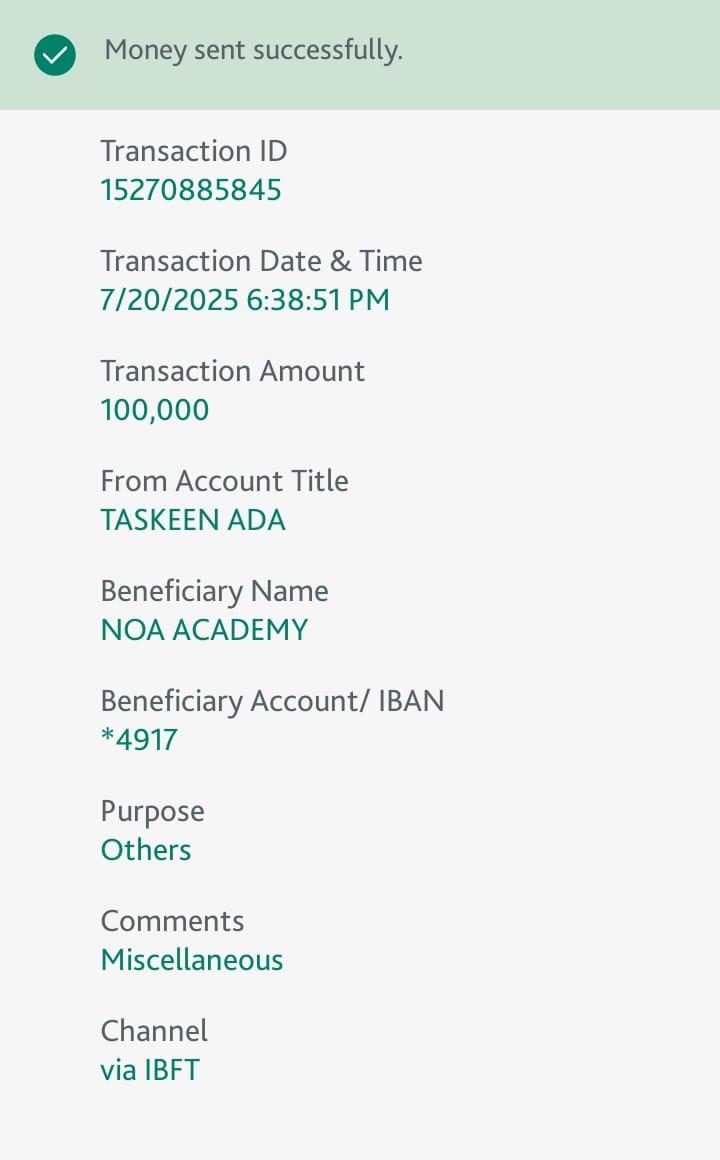
Task: Select the masked account number *4917
Action: tap(139, 740)
